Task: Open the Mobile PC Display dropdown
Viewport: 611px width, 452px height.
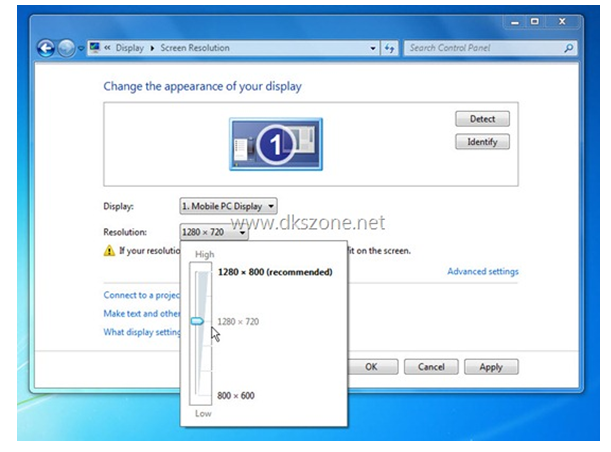Action: point(228,206)
